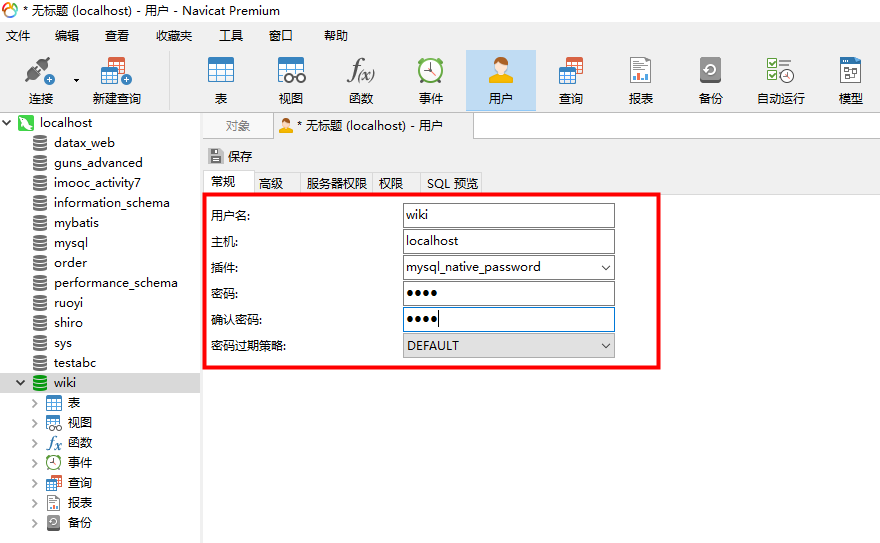880x543 pixels.
Task: Expand the 事件 node under wiki
Action: tap(34, 463)
